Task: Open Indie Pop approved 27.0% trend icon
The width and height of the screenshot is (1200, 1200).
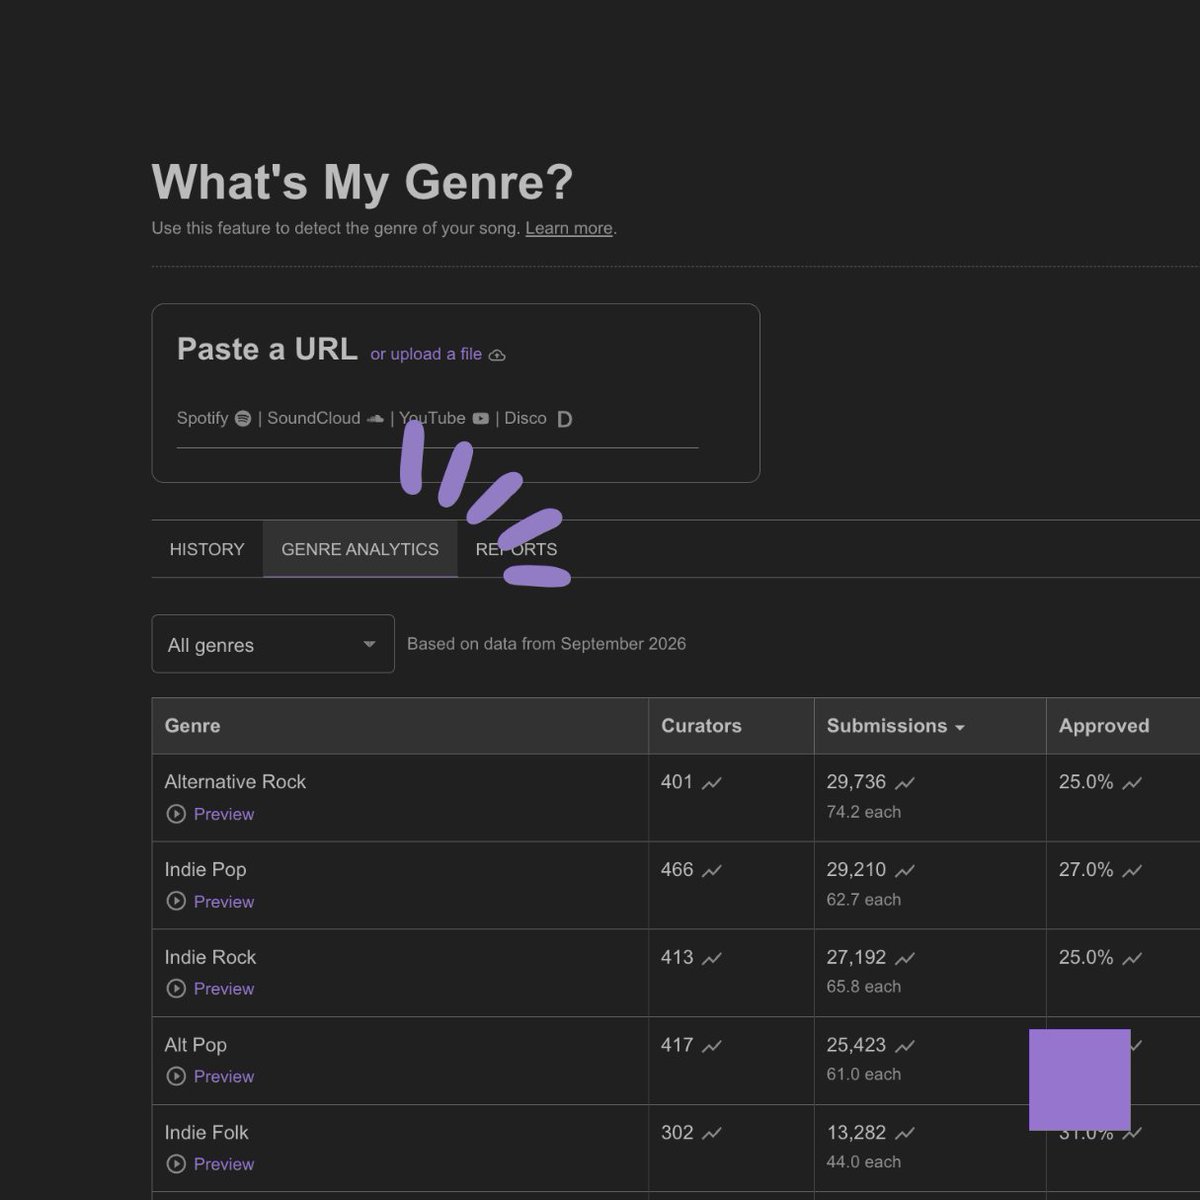Action: coord(1132,871)
